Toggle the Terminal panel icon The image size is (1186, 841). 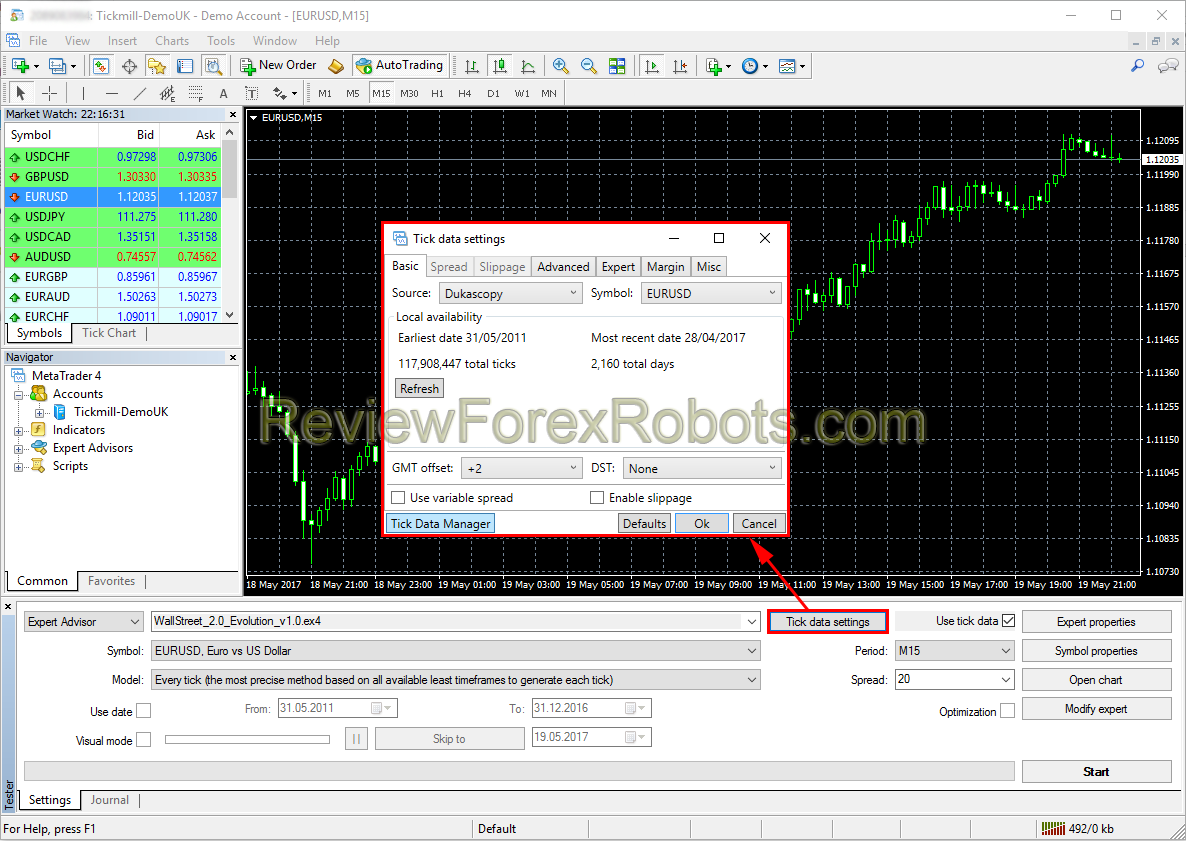pos(185,66)
